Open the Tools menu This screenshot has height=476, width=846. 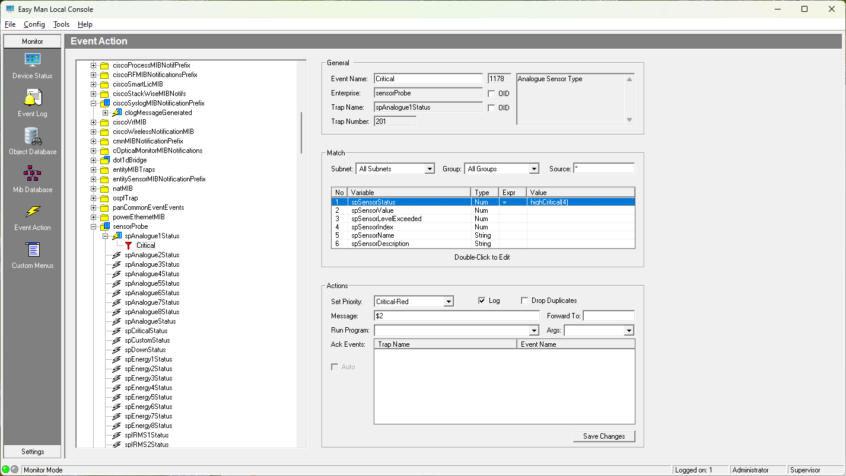(x=61, y=24)
